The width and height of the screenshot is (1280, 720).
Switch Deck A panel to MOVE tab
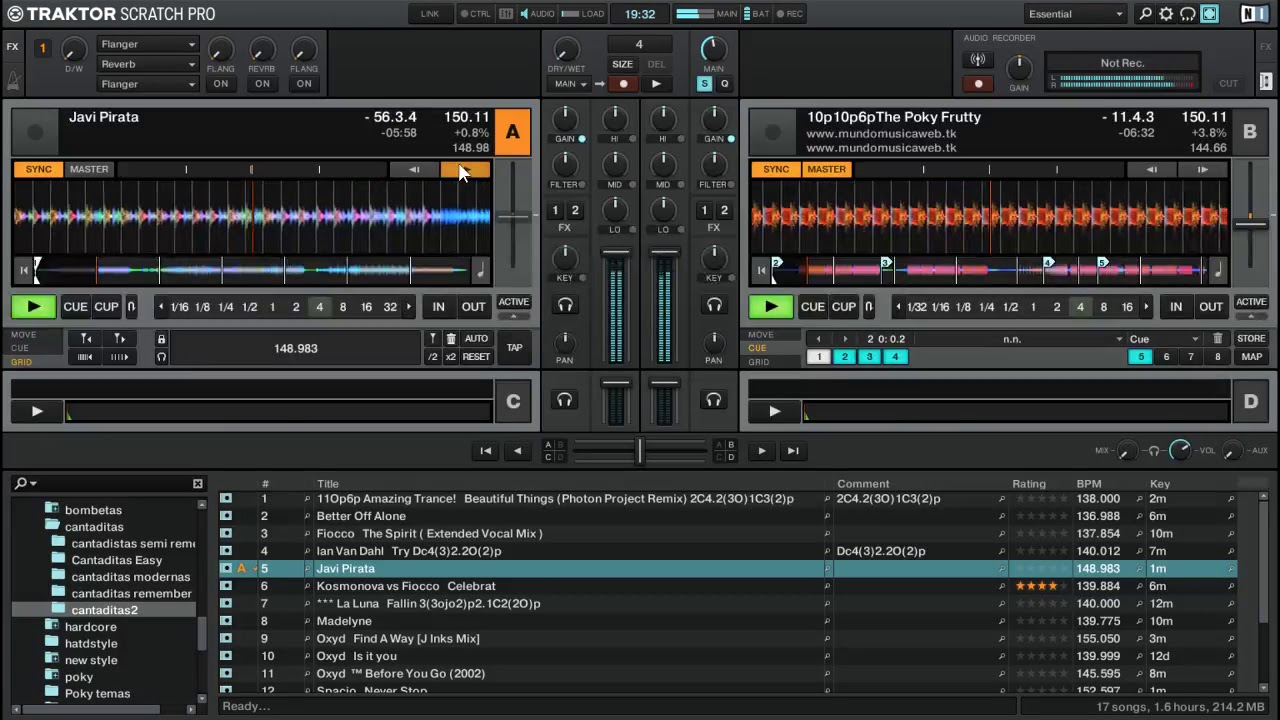pos(23,335)
